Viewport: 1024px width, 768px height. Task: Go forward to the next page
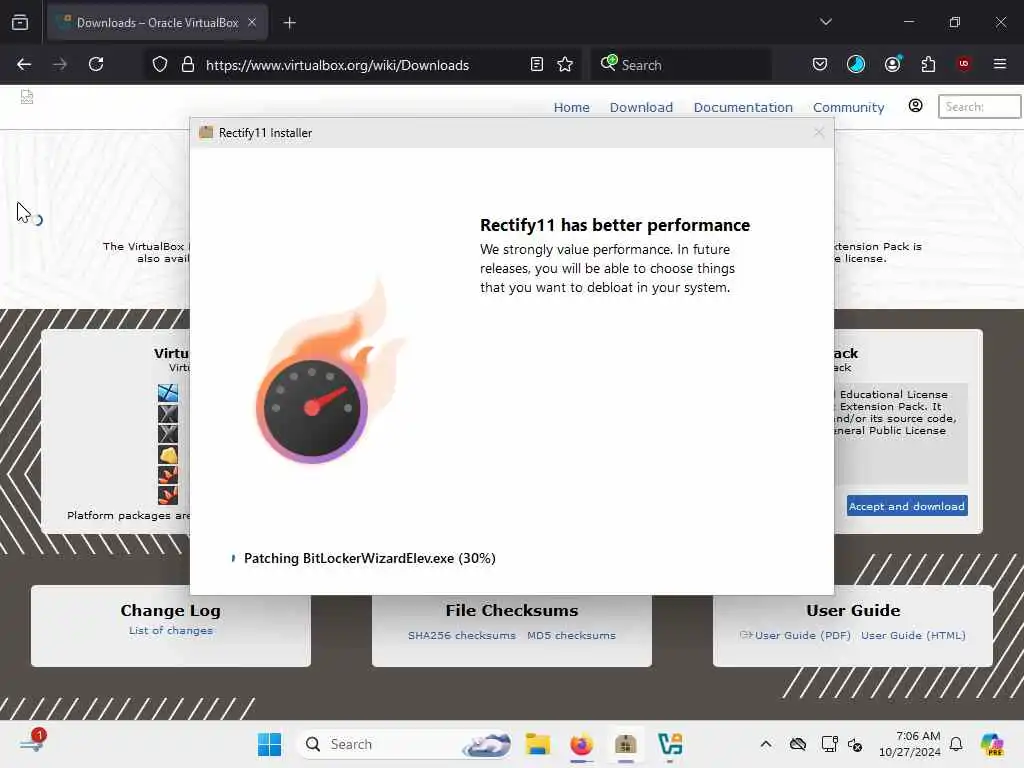pyautogui.click(x=60, y=65)
